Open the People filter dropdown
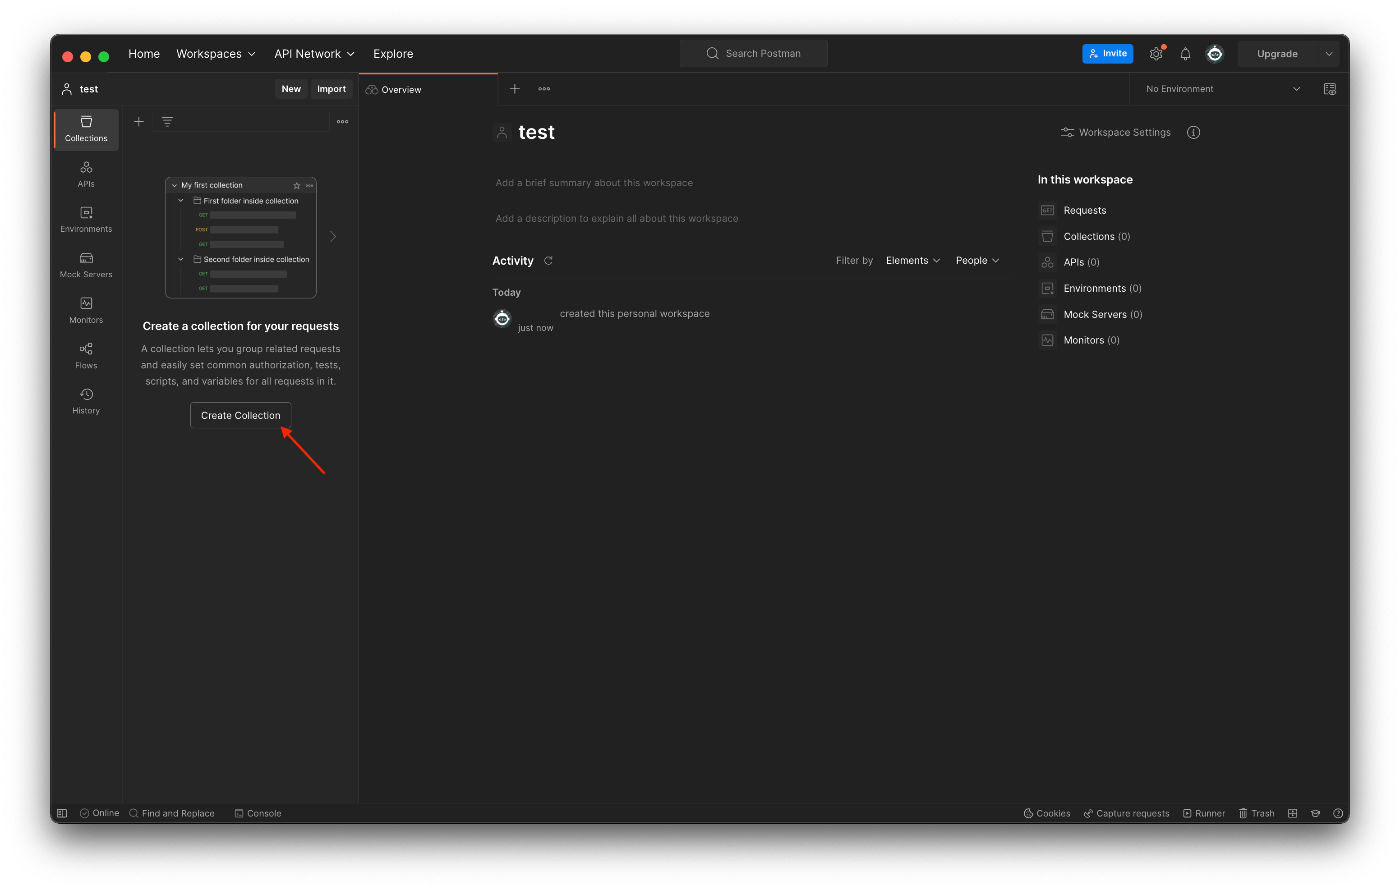 coord(977,261)
